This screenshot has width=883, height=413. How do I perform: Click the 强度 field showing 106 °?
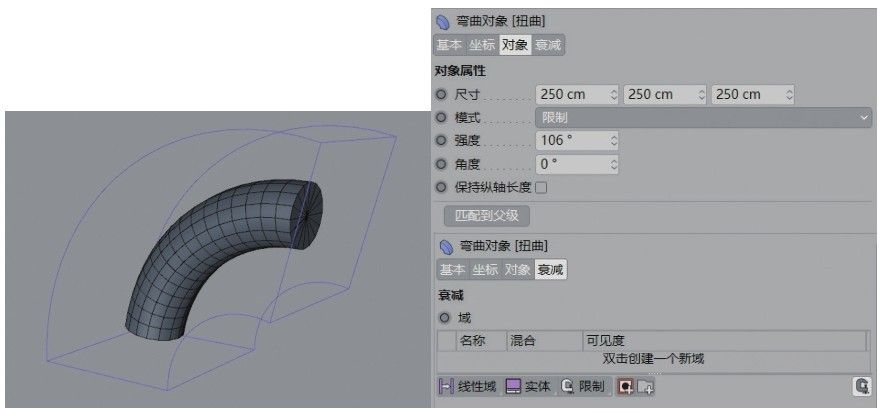(577, 141)
